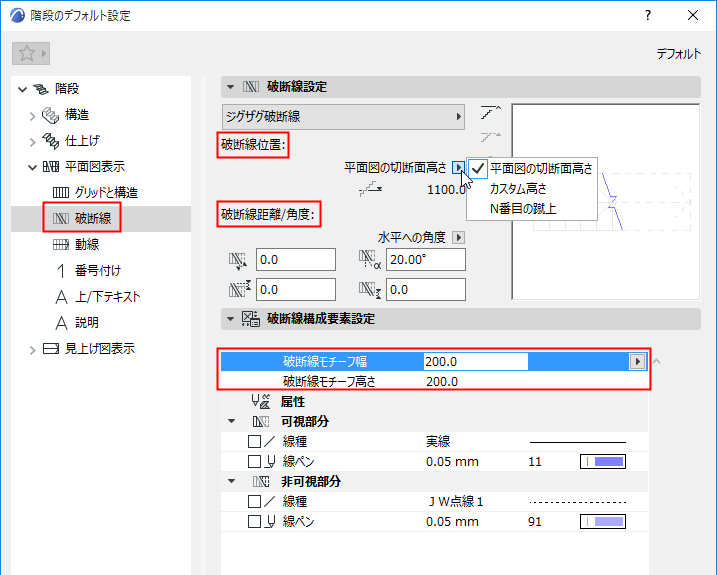717x575 pixels.
Task: Select グリッドと構造 in the tree
Action: pyautogui.click(x=107, y=193)
